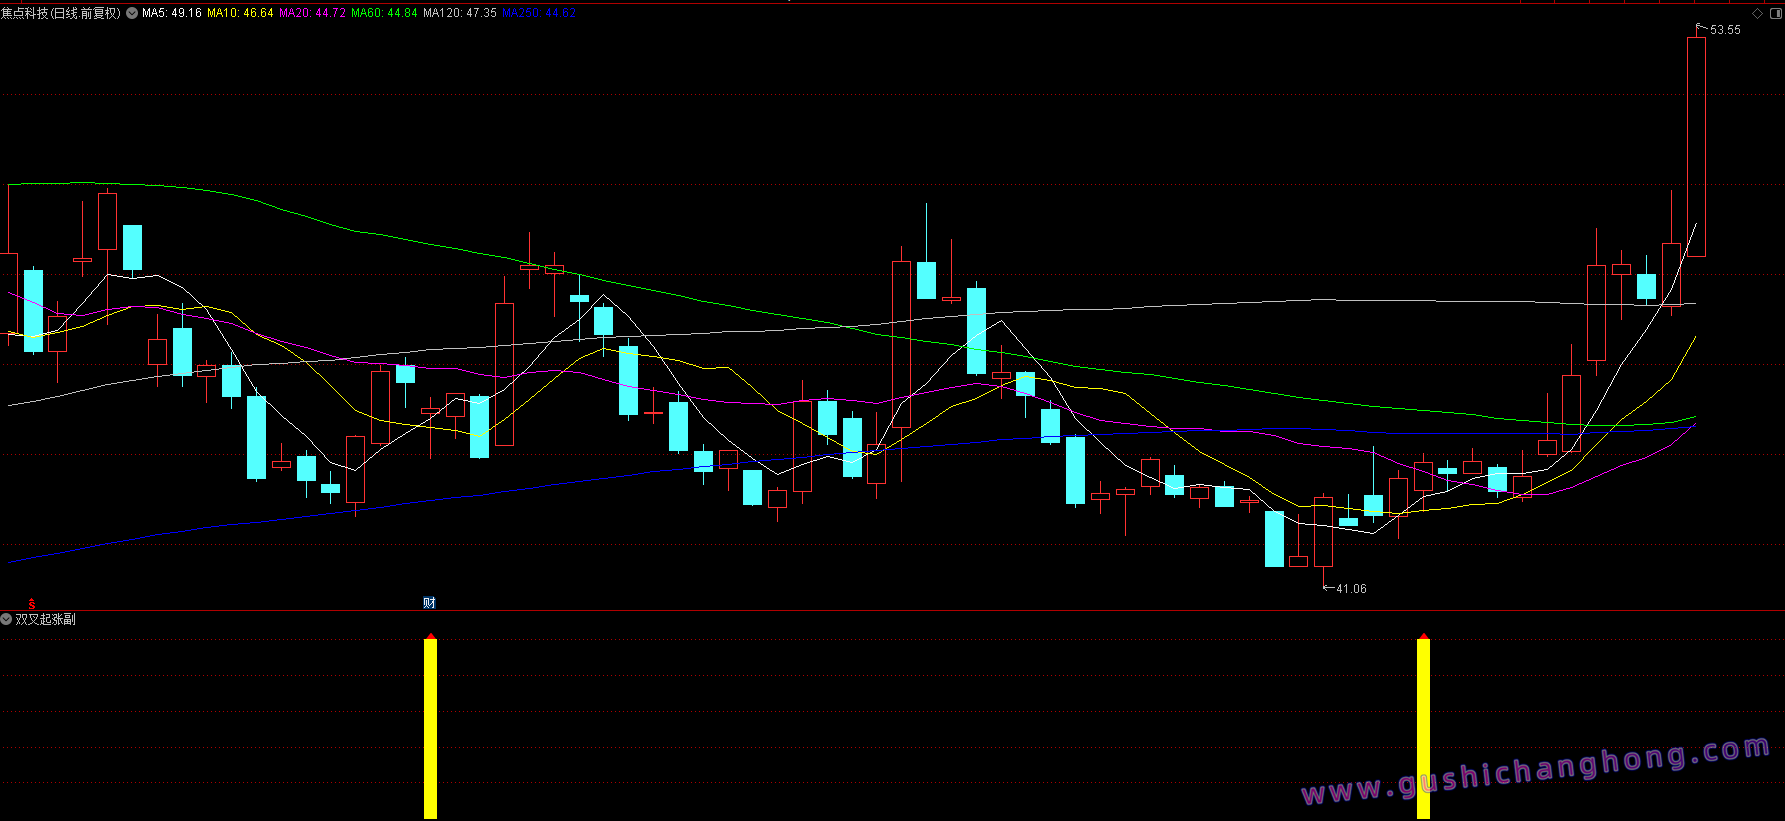1785x821 pixels.
Task: Click the red arrow atop left yellow bar
Action: pyautogui.click(x=430, y=636)
